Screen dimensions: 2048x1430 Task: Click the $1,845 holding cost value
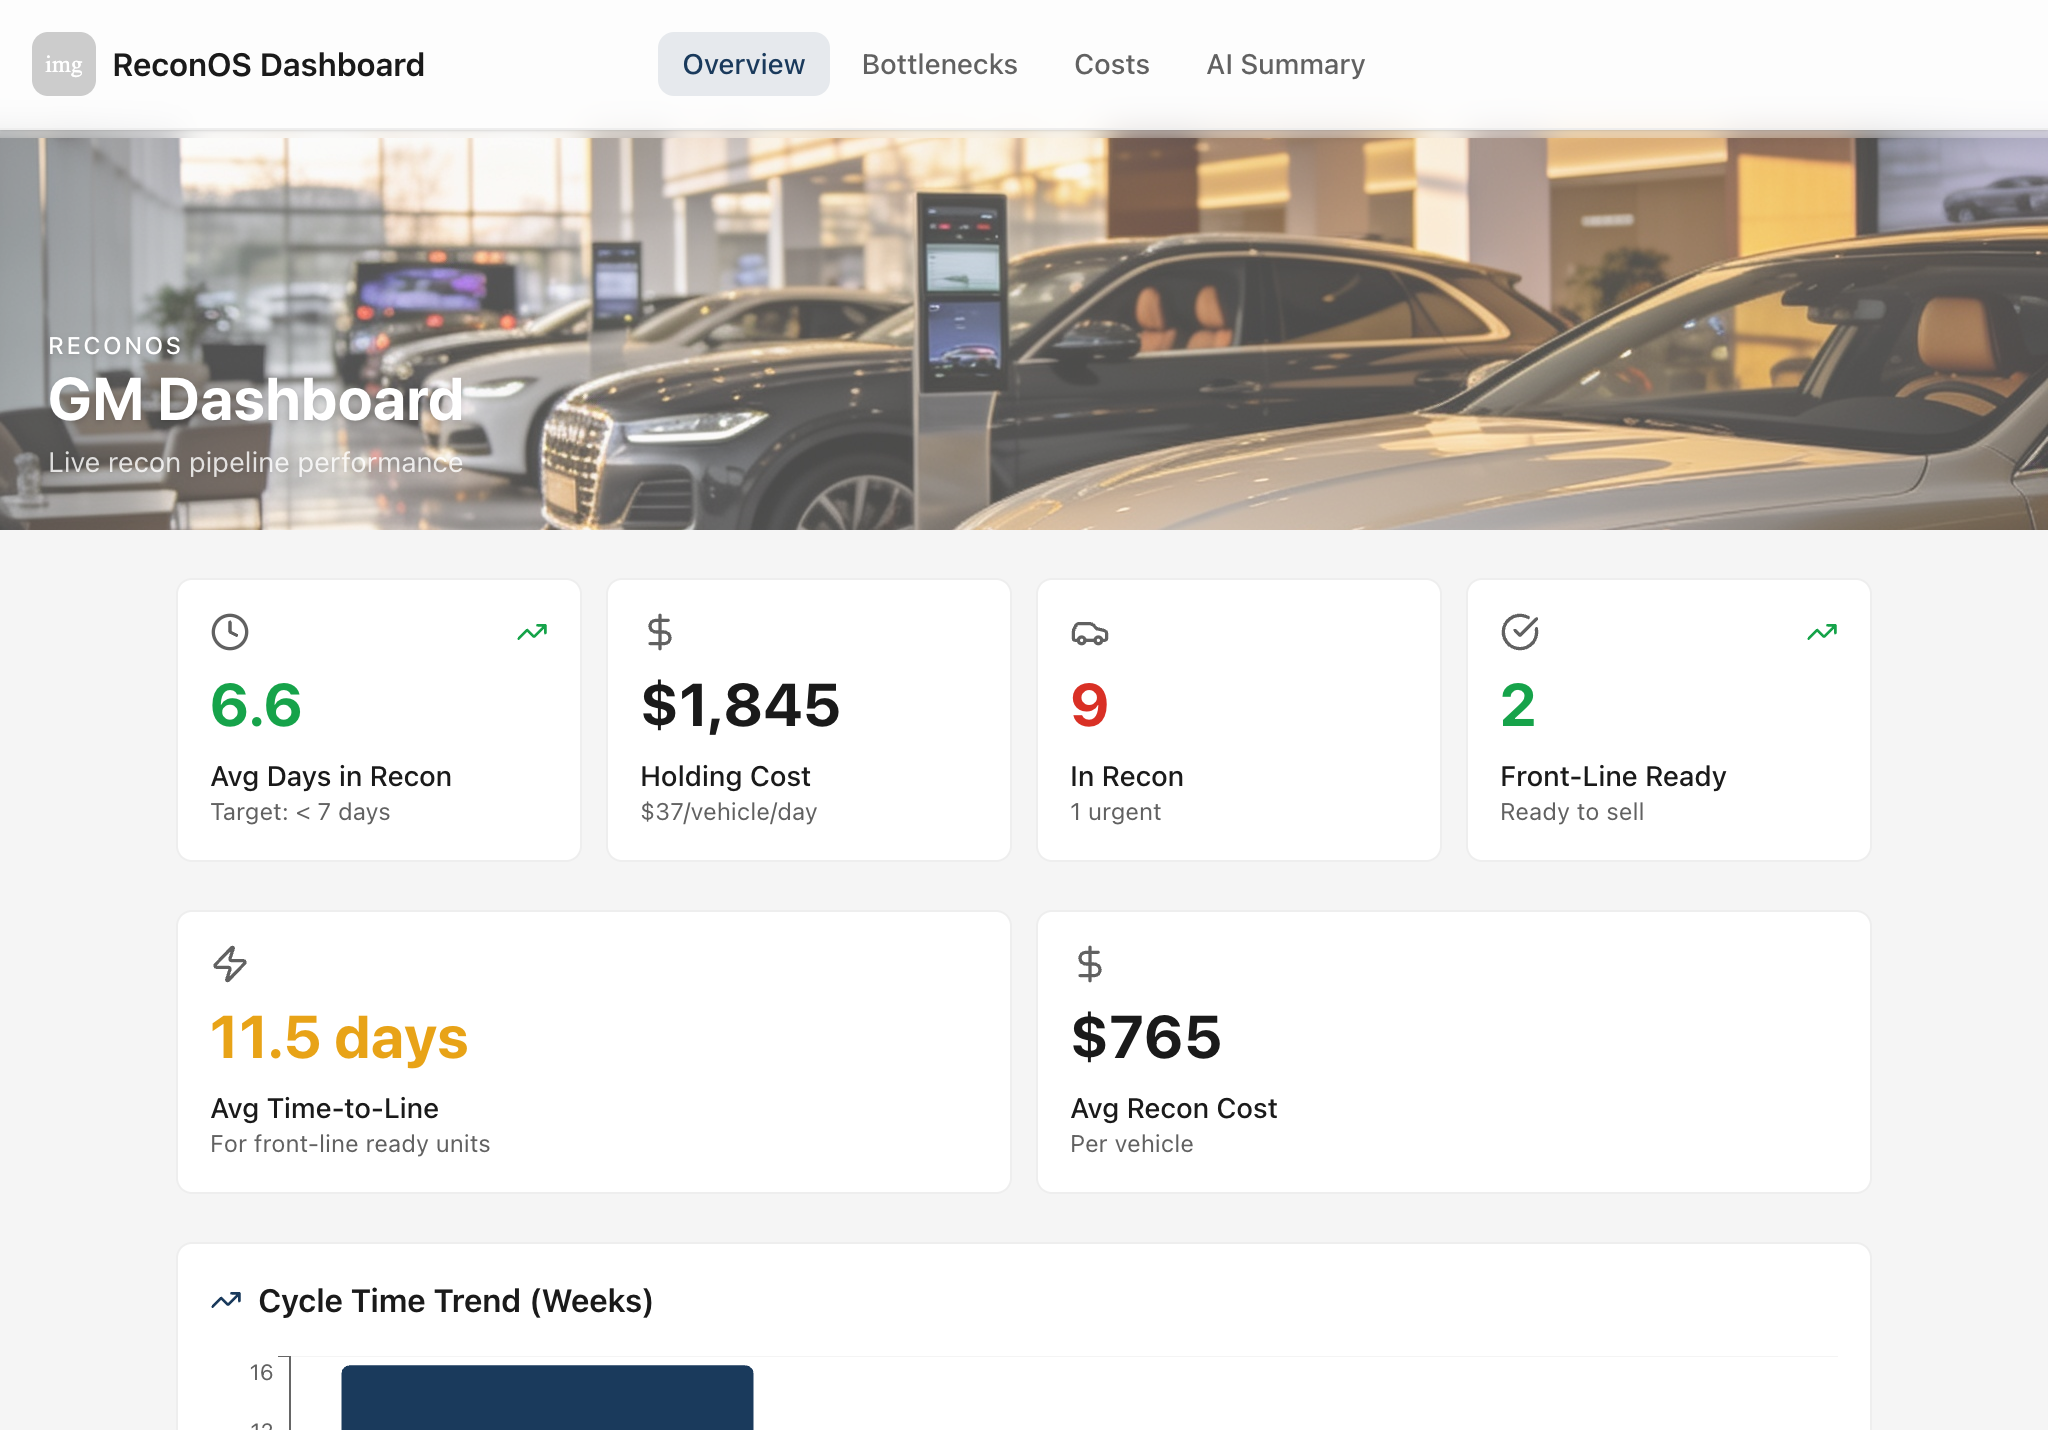(741, 705)
